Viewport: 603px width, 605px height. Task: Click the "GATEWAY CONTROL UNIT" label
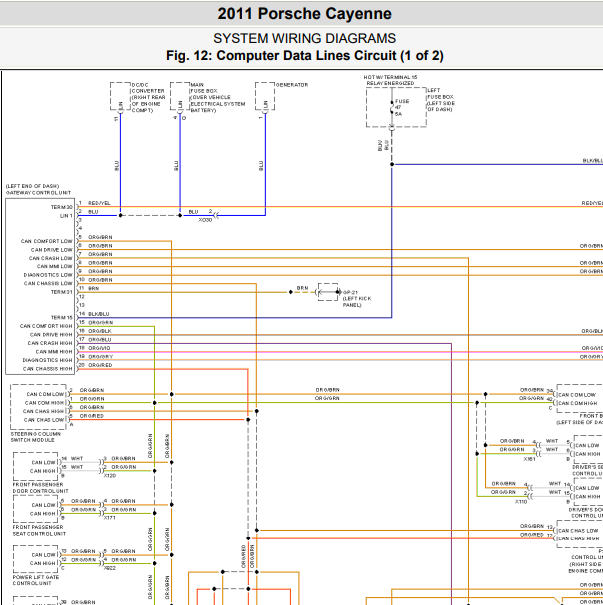(x=38, y=193)
